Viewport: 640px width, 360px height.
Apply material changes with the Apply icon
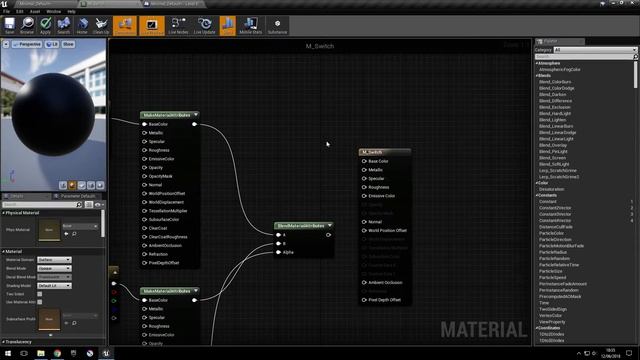pyautogui.click(x=45, y=25)
